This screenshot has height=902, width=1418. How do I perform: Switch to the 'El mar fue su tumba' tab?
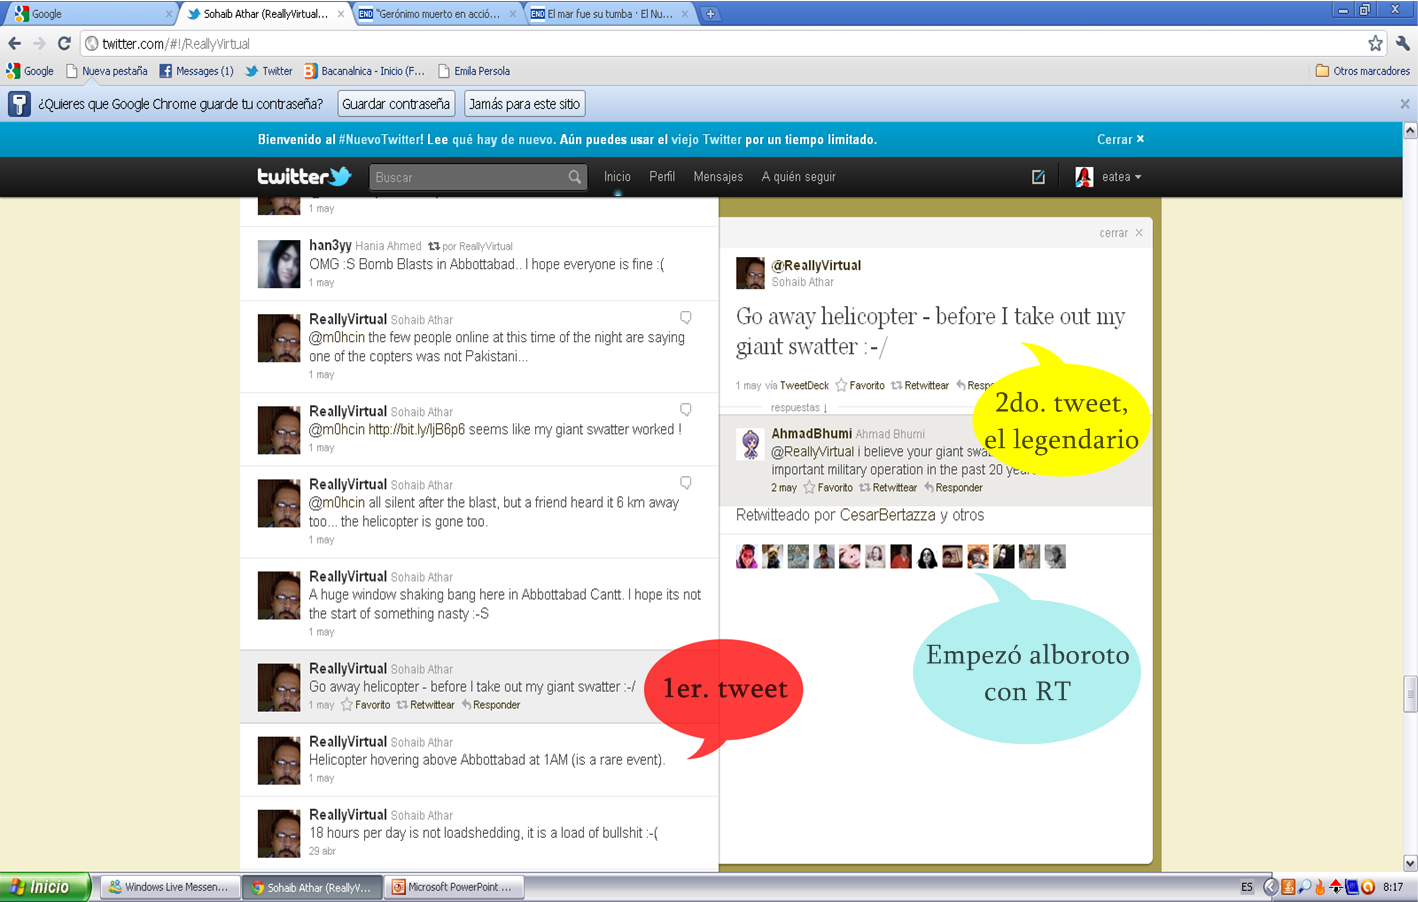coord(609,14)
